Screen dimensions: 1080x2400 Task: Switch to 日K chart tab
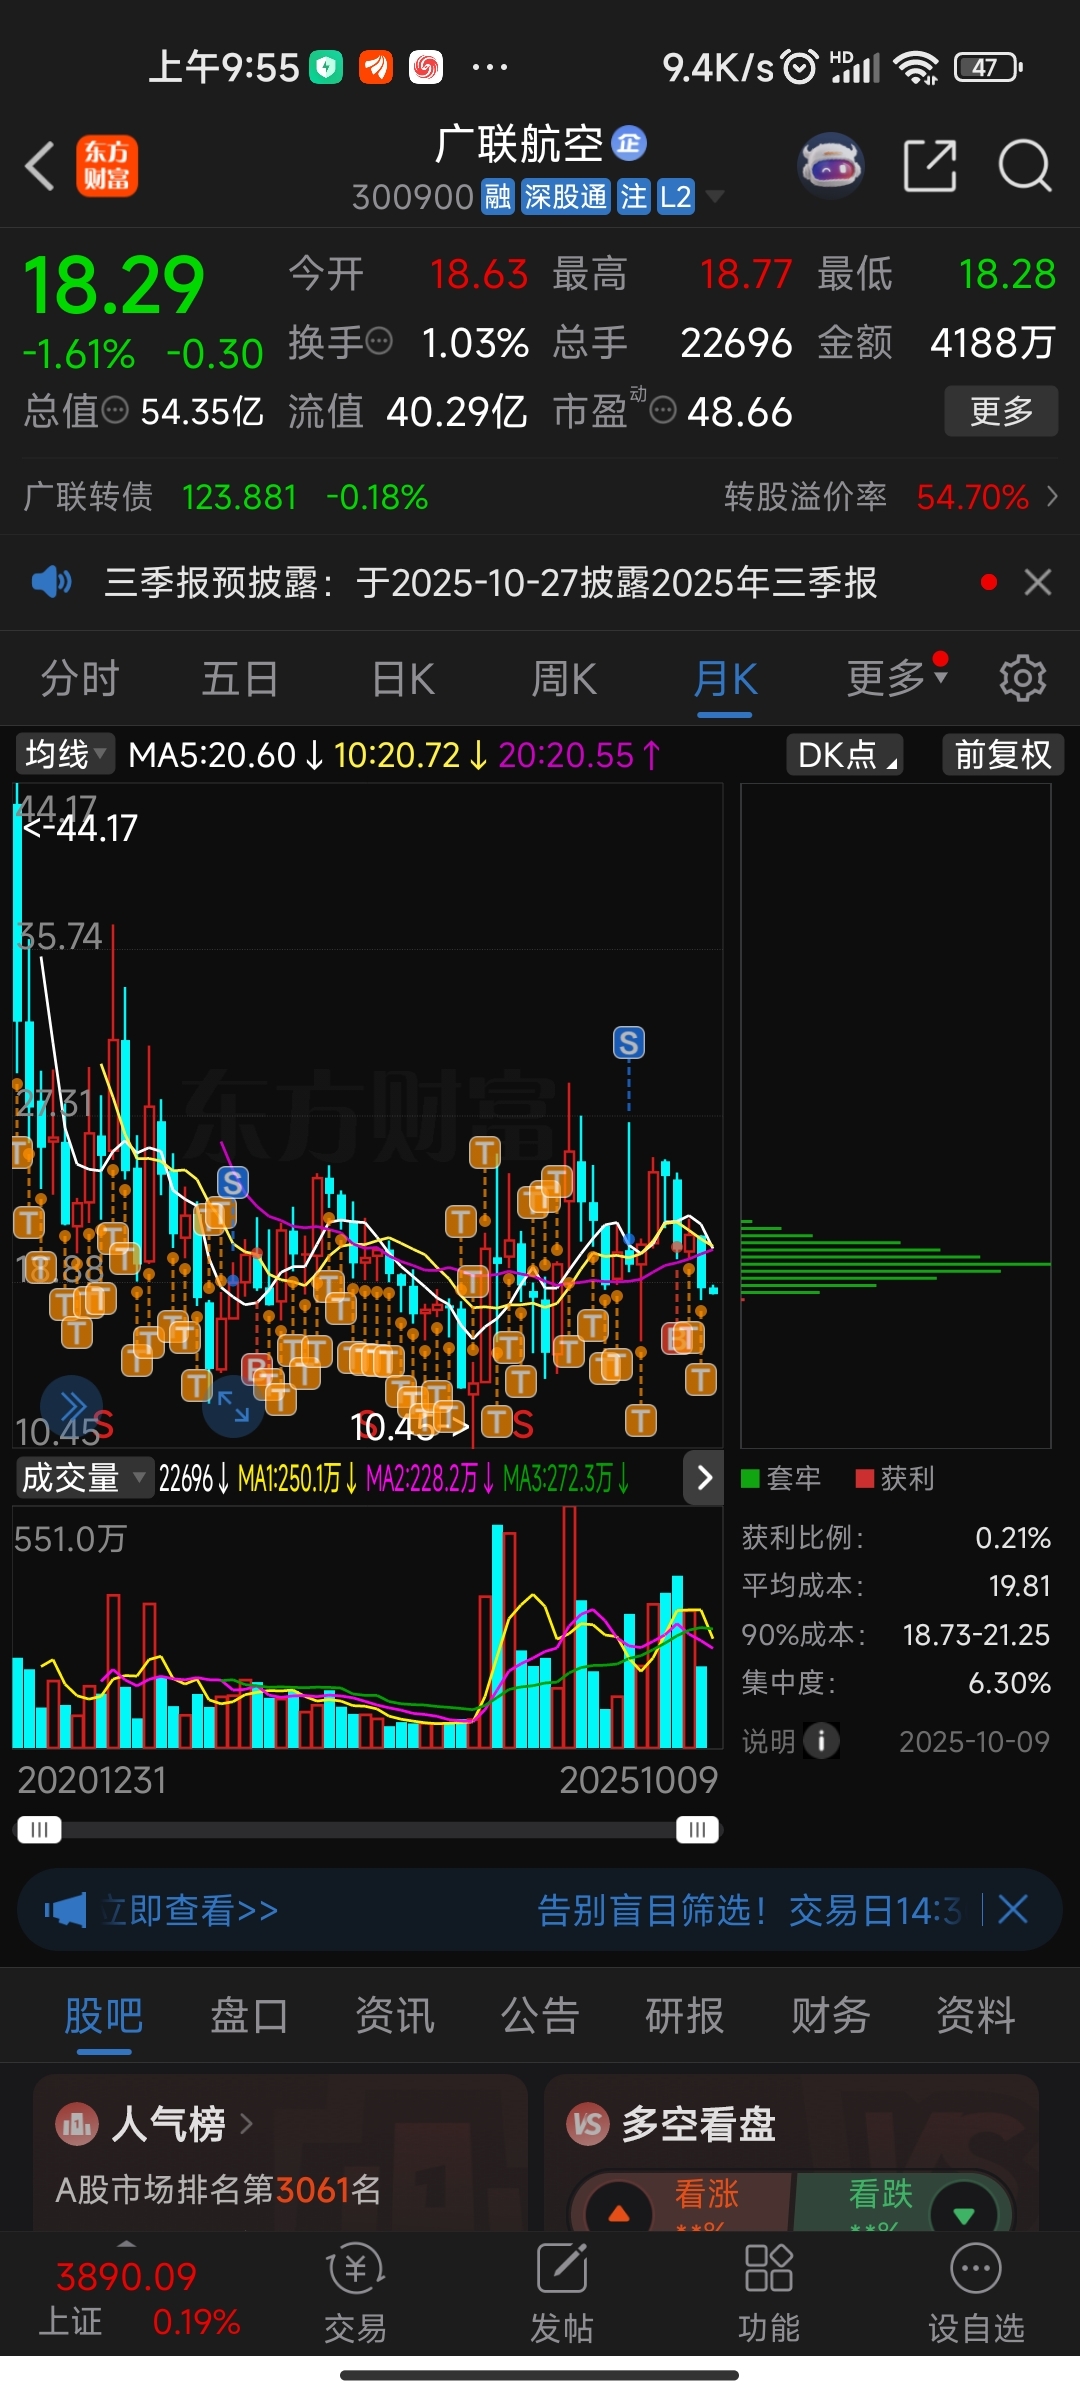coord(403,679)
